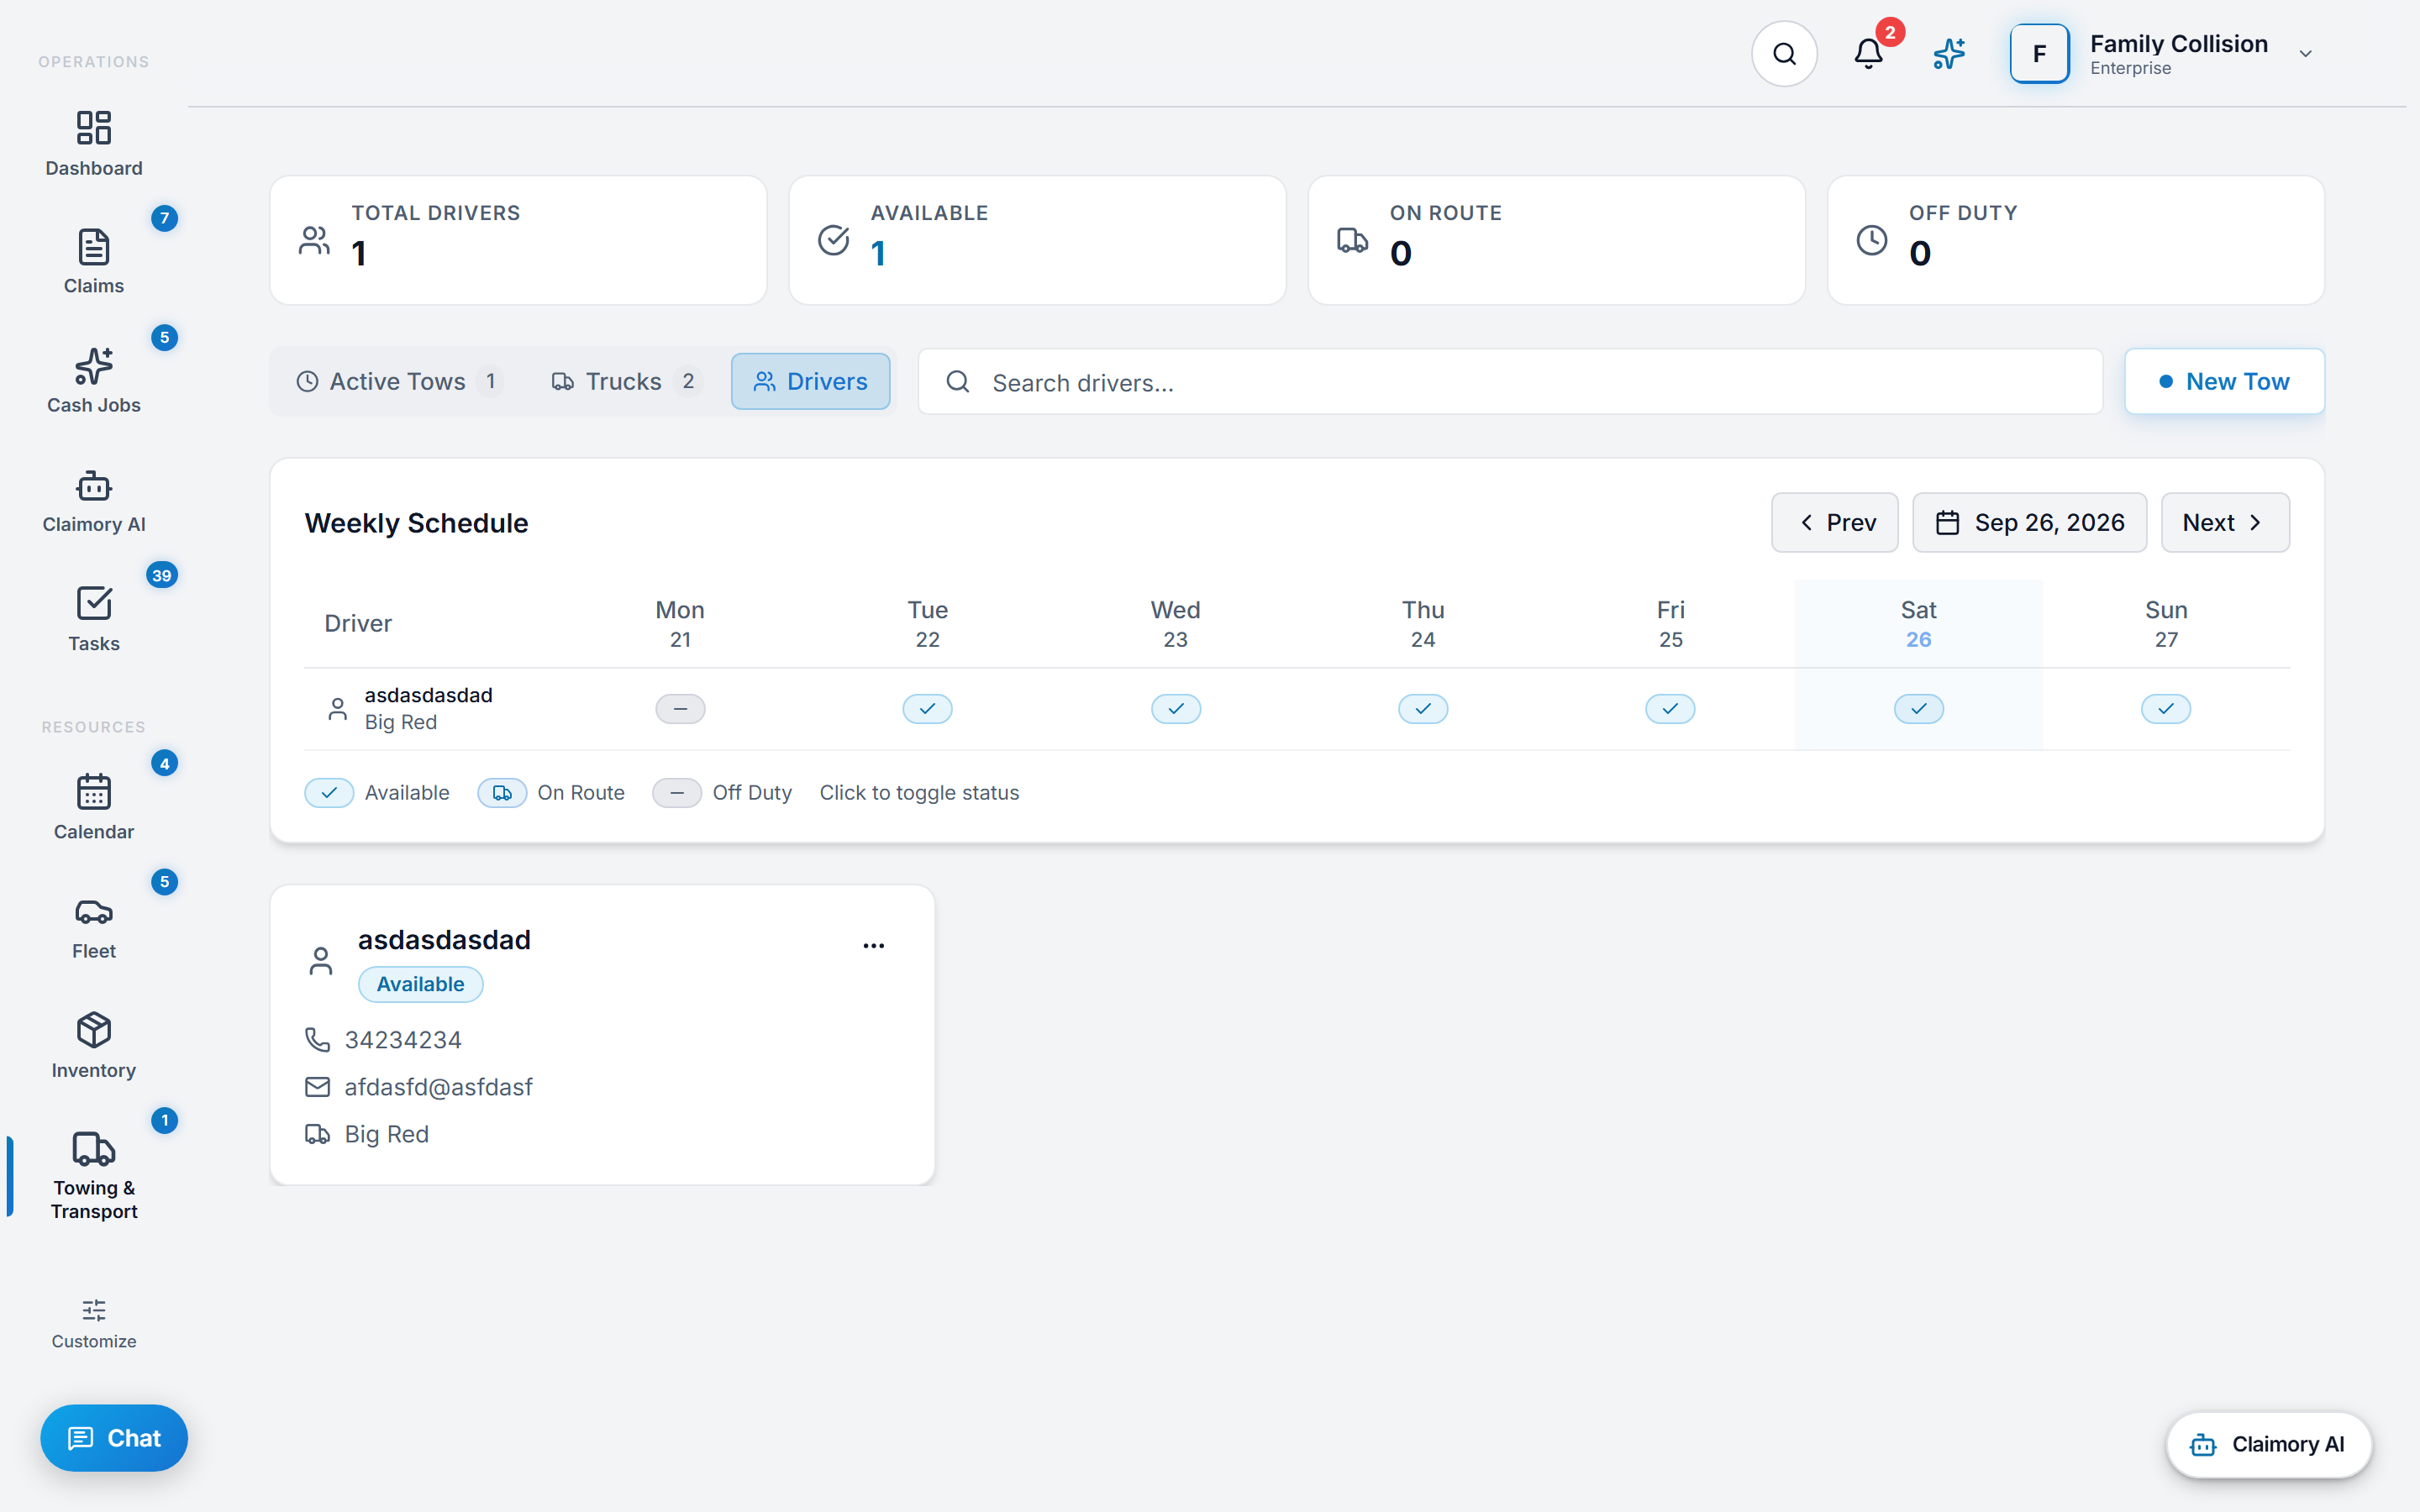2420x1512 pixels.
Task: Toggle Saturday 26 availability status
Action: point(1918,709)
